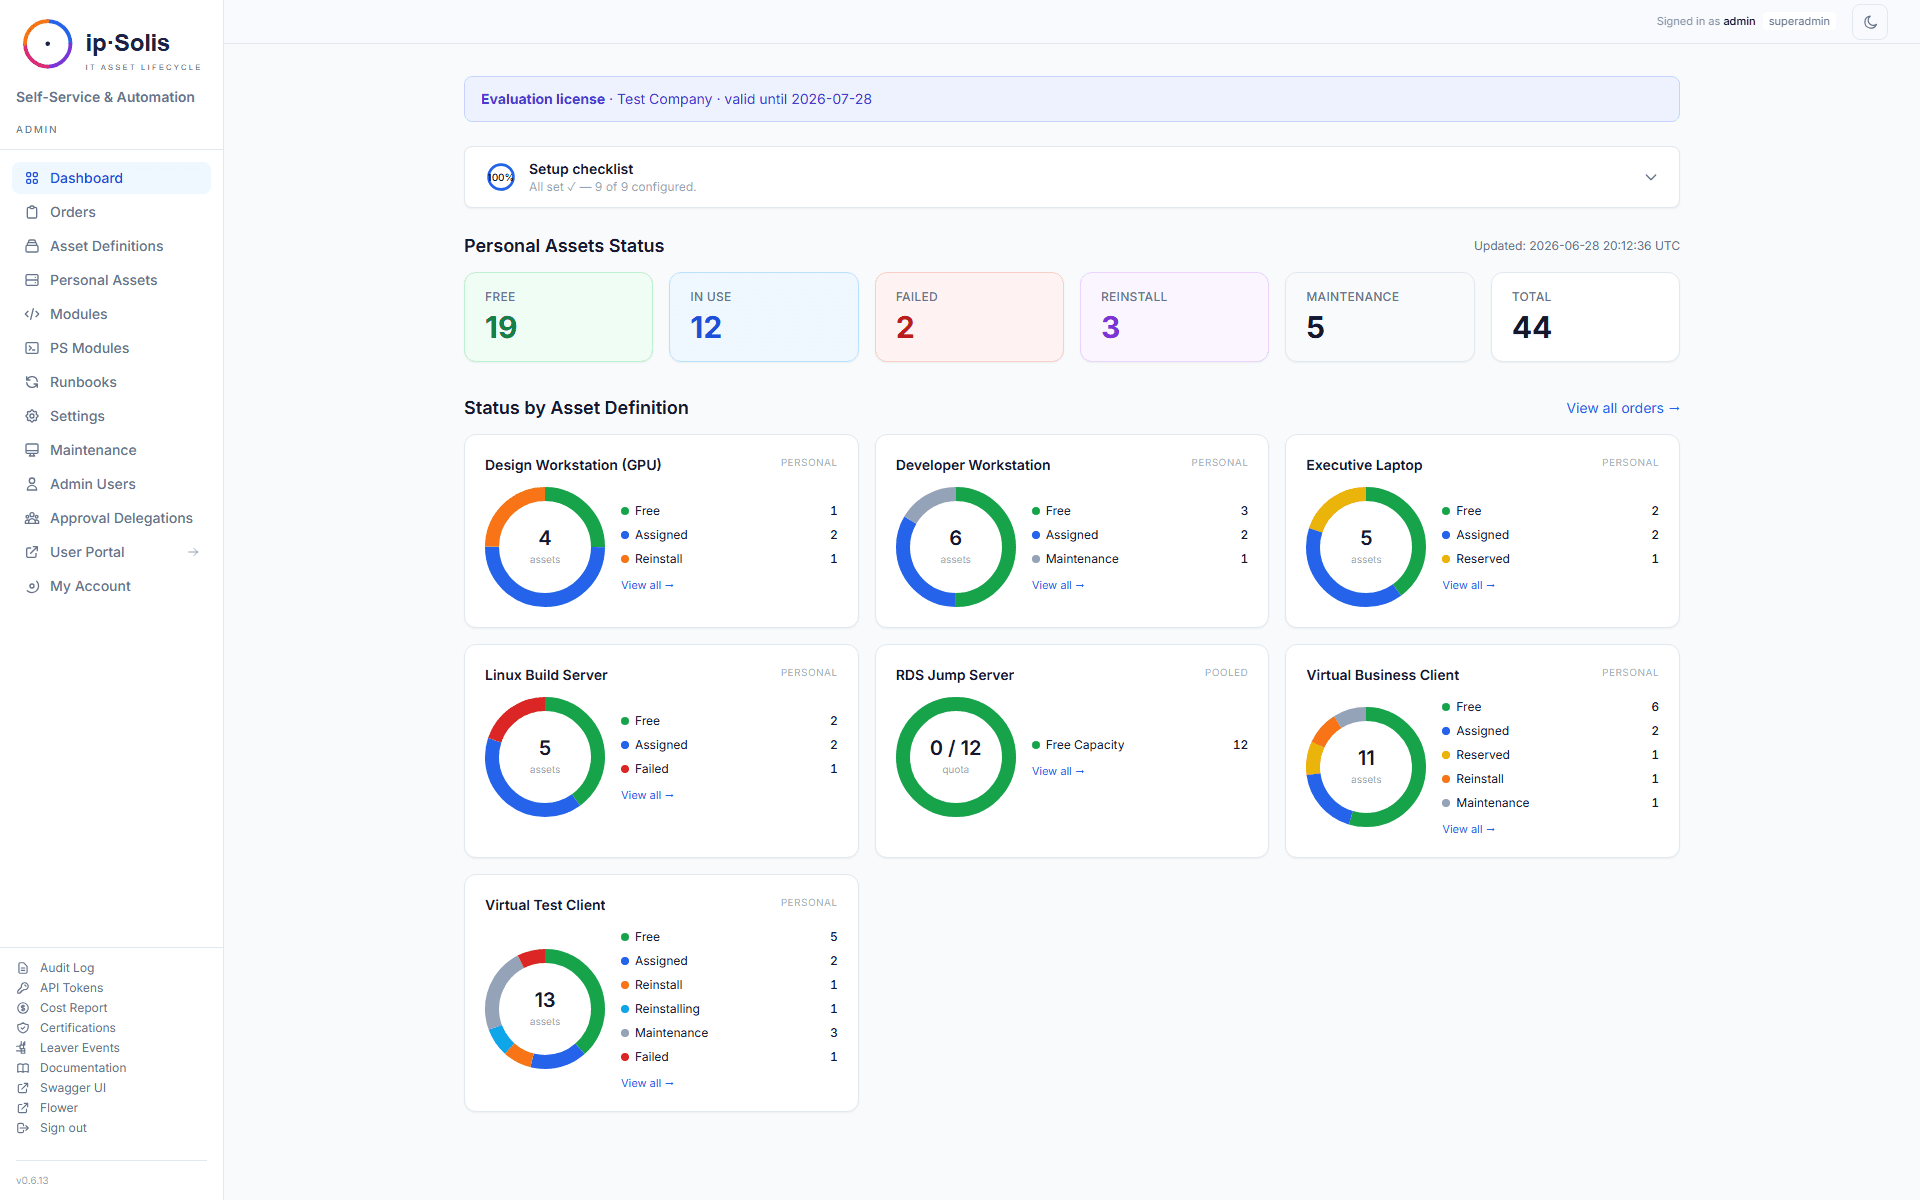The height and width of the screenshot is (1200, 1920).
Task: Click the Approval Delegations group icon
Action: point(32,518)
